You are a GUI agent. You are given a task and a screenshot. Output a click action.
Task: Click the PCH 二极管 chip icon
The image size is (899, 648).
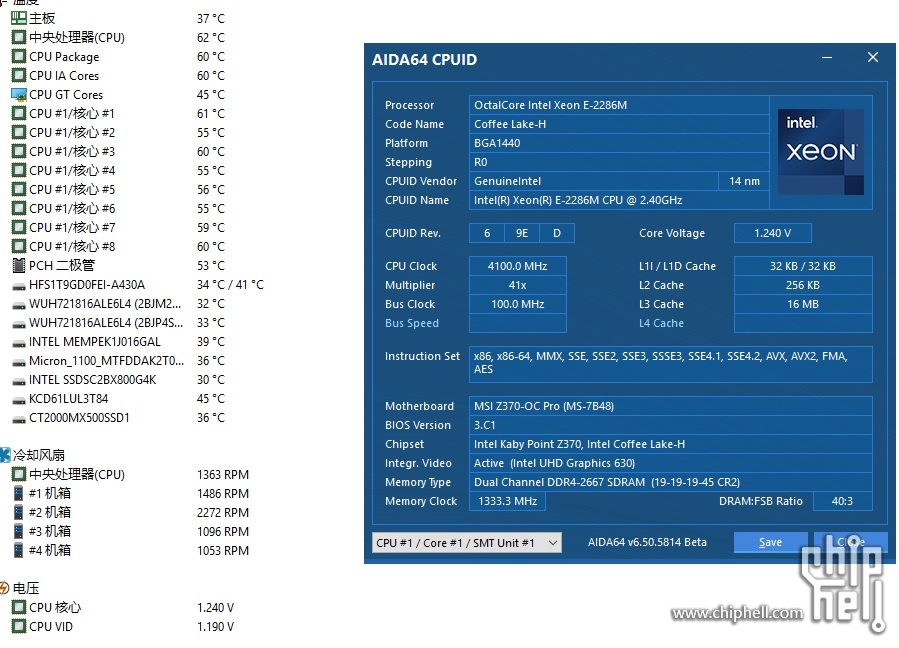point(19,265)
